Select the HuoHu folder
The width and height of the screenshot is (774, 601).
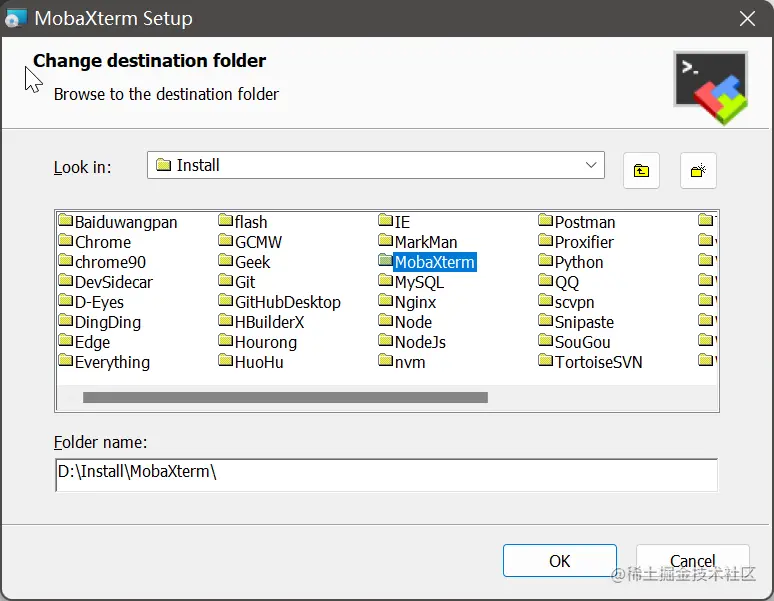[x=251, y=362]
